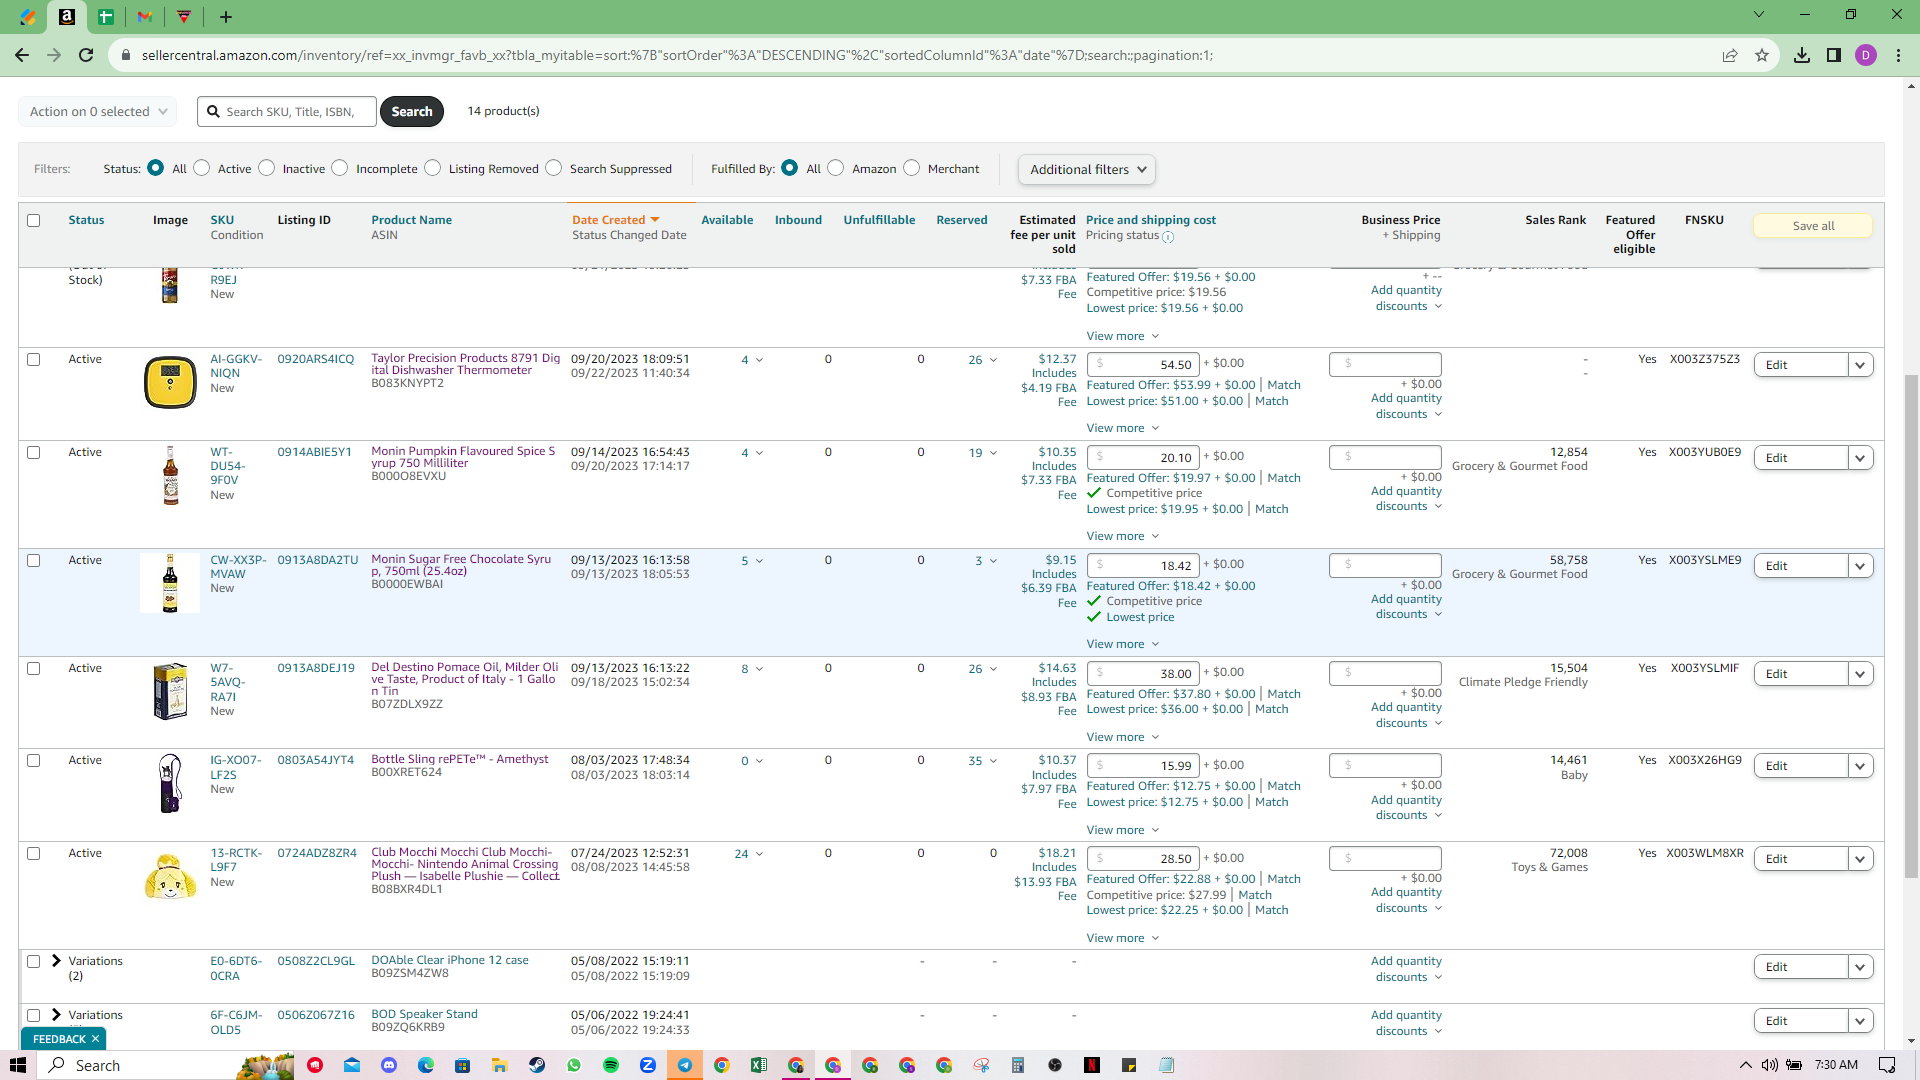Click the page vertical scrollbar
Screen dimensions: 1920x1080
click(x=1911, y=626)
